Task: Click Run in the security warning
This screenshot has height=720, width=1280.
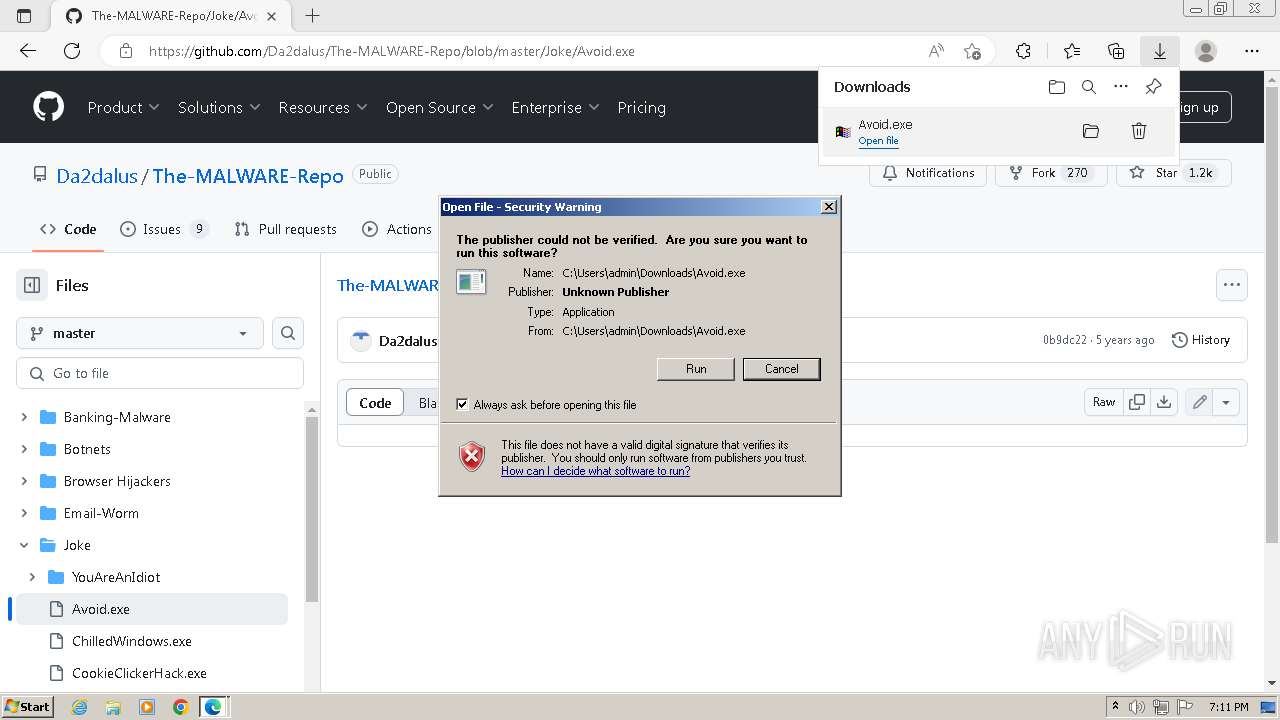Action: point(696,369)
